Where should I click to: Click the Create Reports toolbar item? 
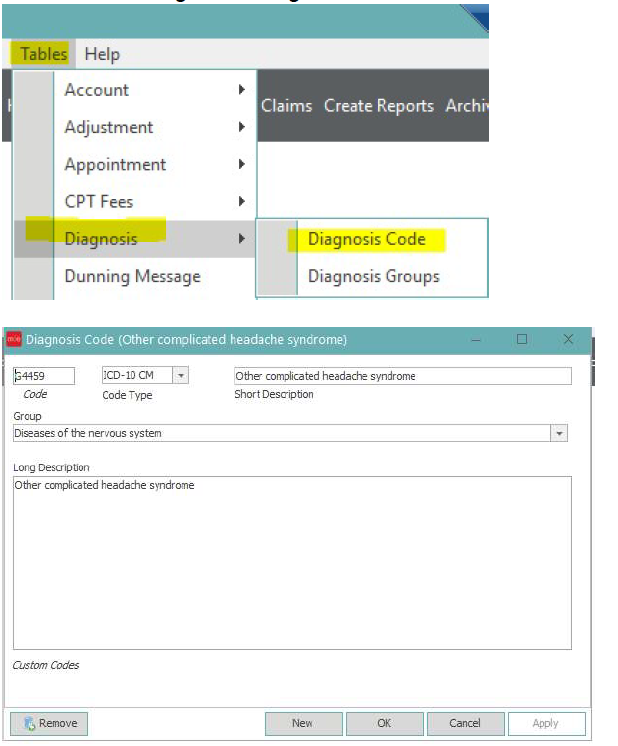[x=378, y=105]
